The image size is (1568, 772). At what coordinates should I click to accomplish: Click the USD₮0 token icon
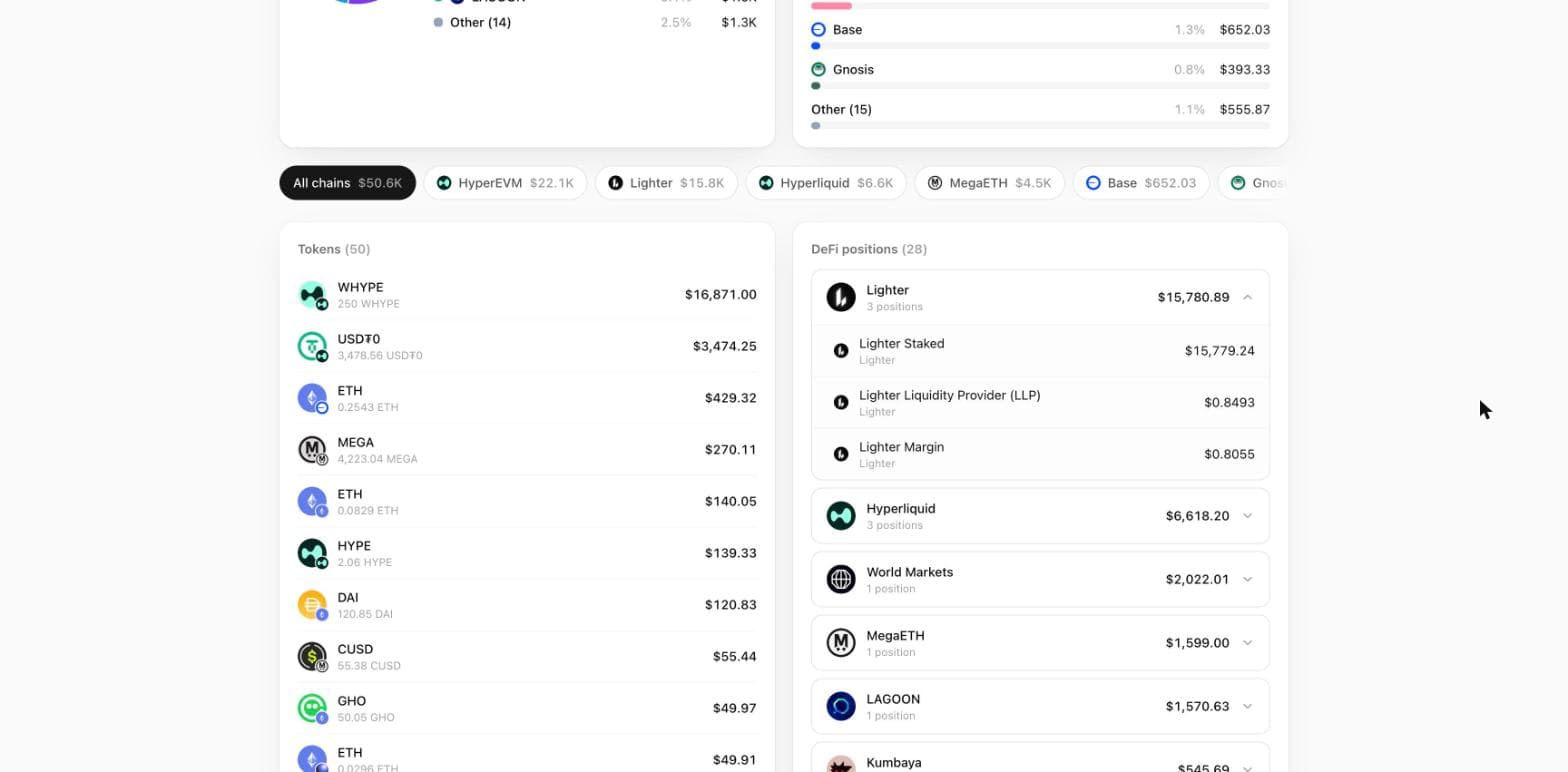coord(312,346)
